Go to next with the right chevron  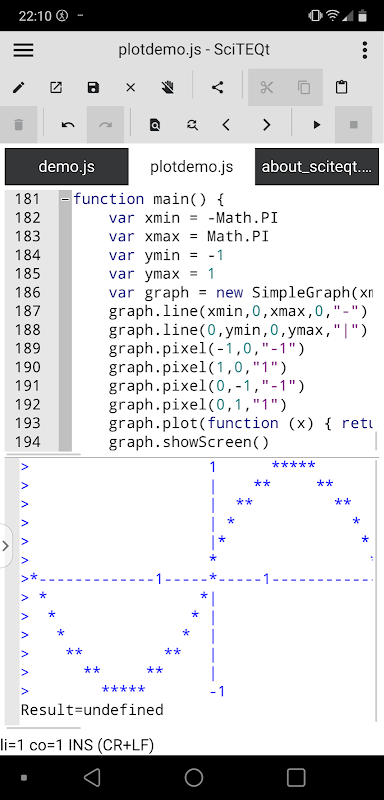click(x=266, y=125)
